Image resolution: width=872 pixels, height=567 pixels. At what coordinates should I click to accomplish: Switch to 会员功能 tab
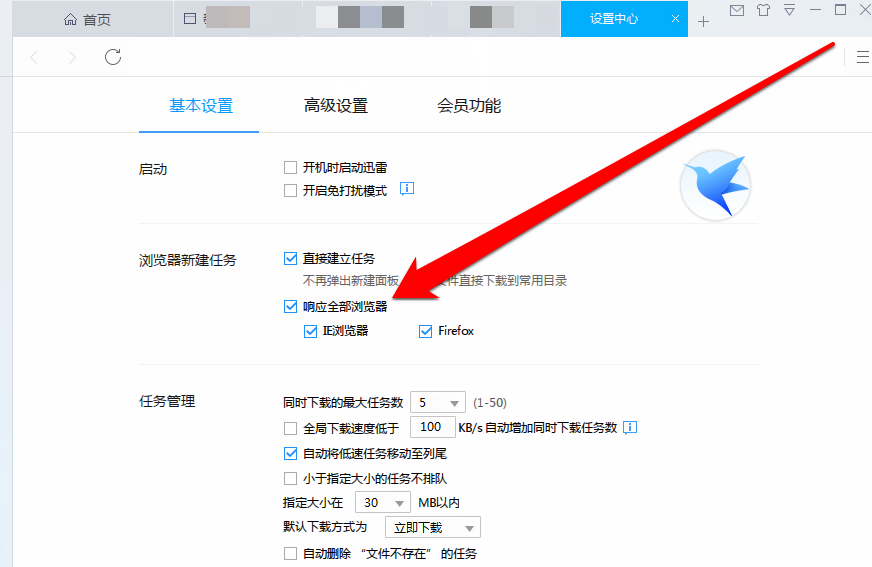pyautogui.click(x=469, y=106)
